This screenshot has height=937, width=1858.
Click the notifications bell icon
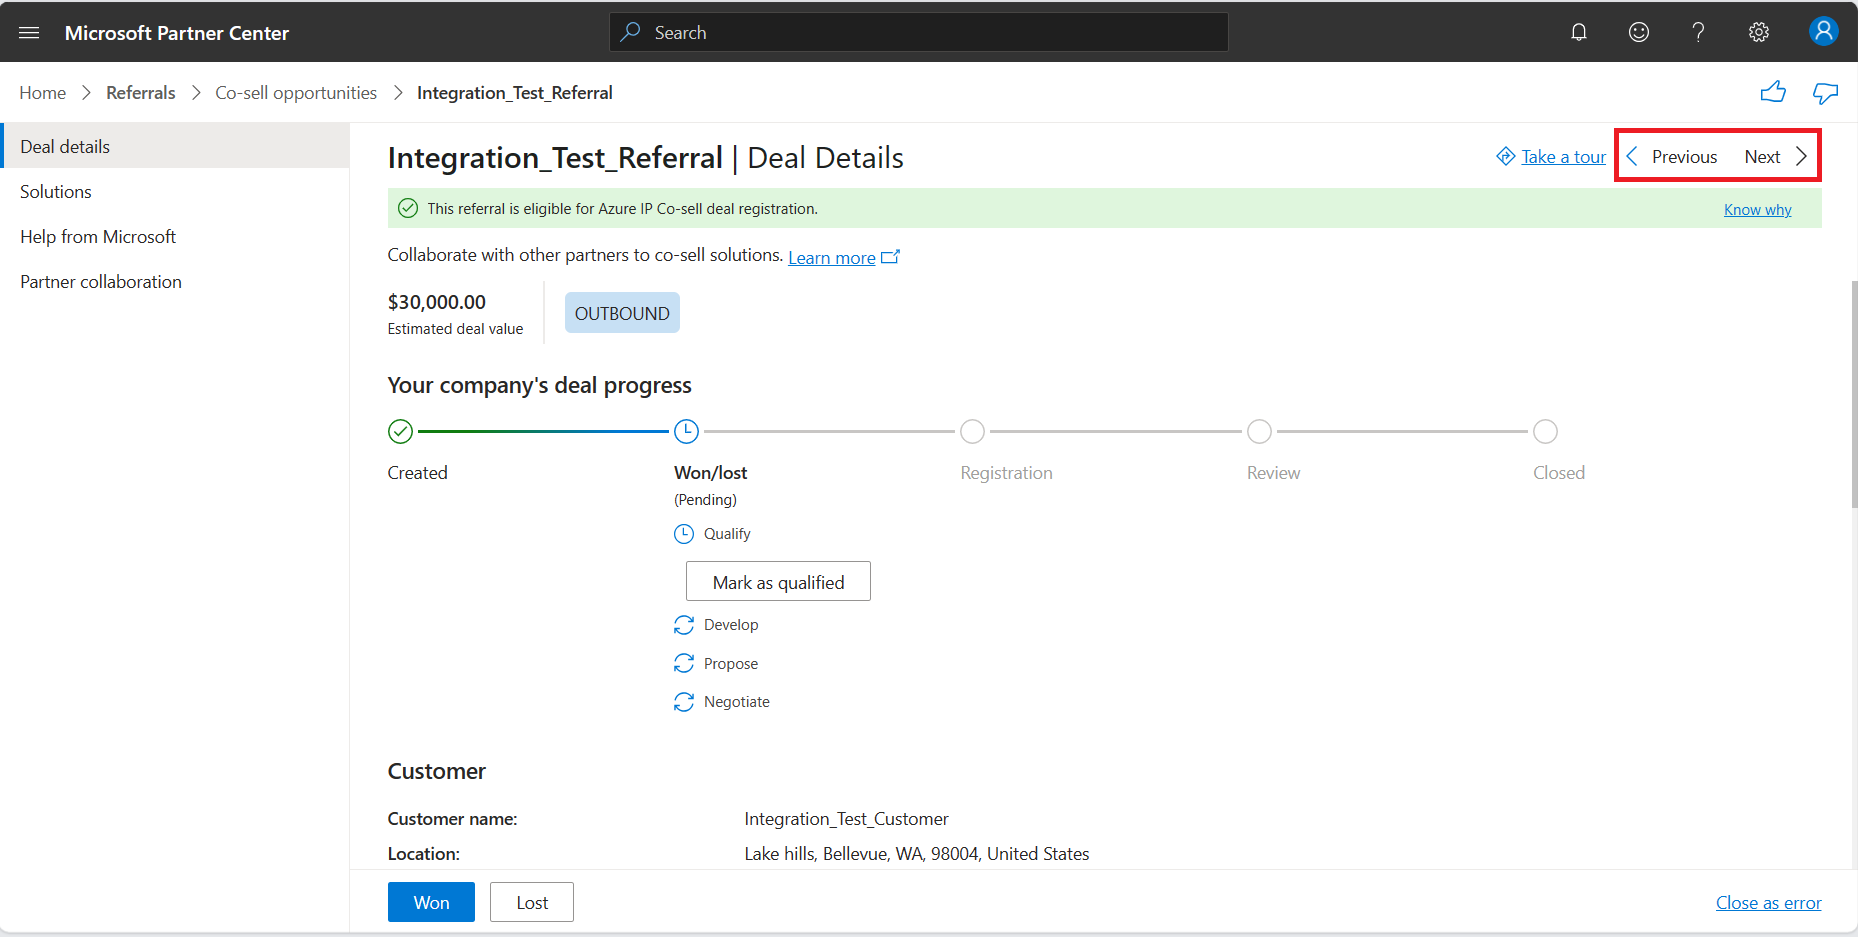pos(1579,32)
